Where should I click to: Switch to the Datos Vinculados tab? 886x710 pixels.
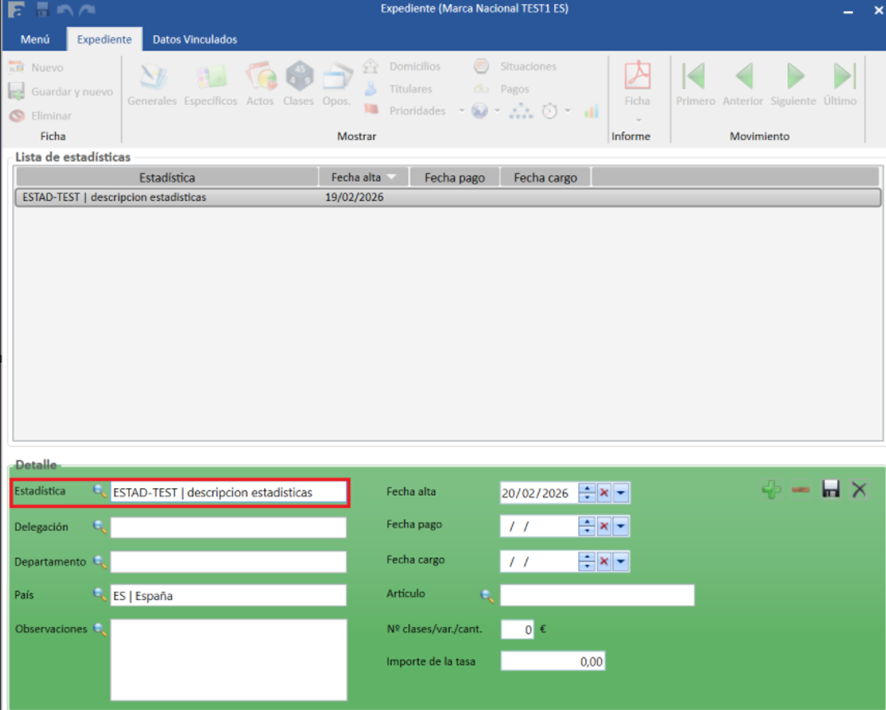[x=195, y=39]
